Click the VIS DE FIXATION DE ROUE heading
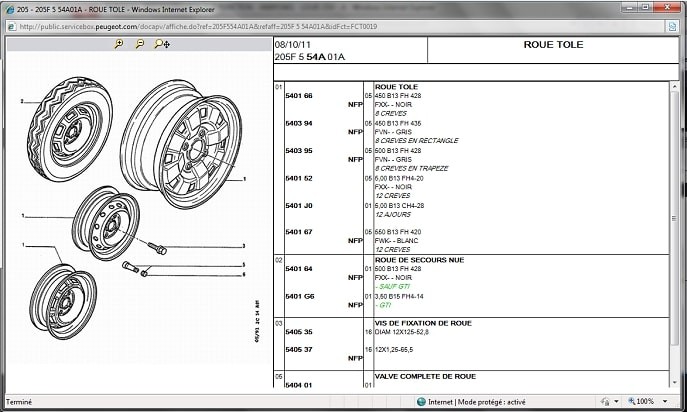Image resolution: width=687 pixels, height=412 pixels. 423,323
